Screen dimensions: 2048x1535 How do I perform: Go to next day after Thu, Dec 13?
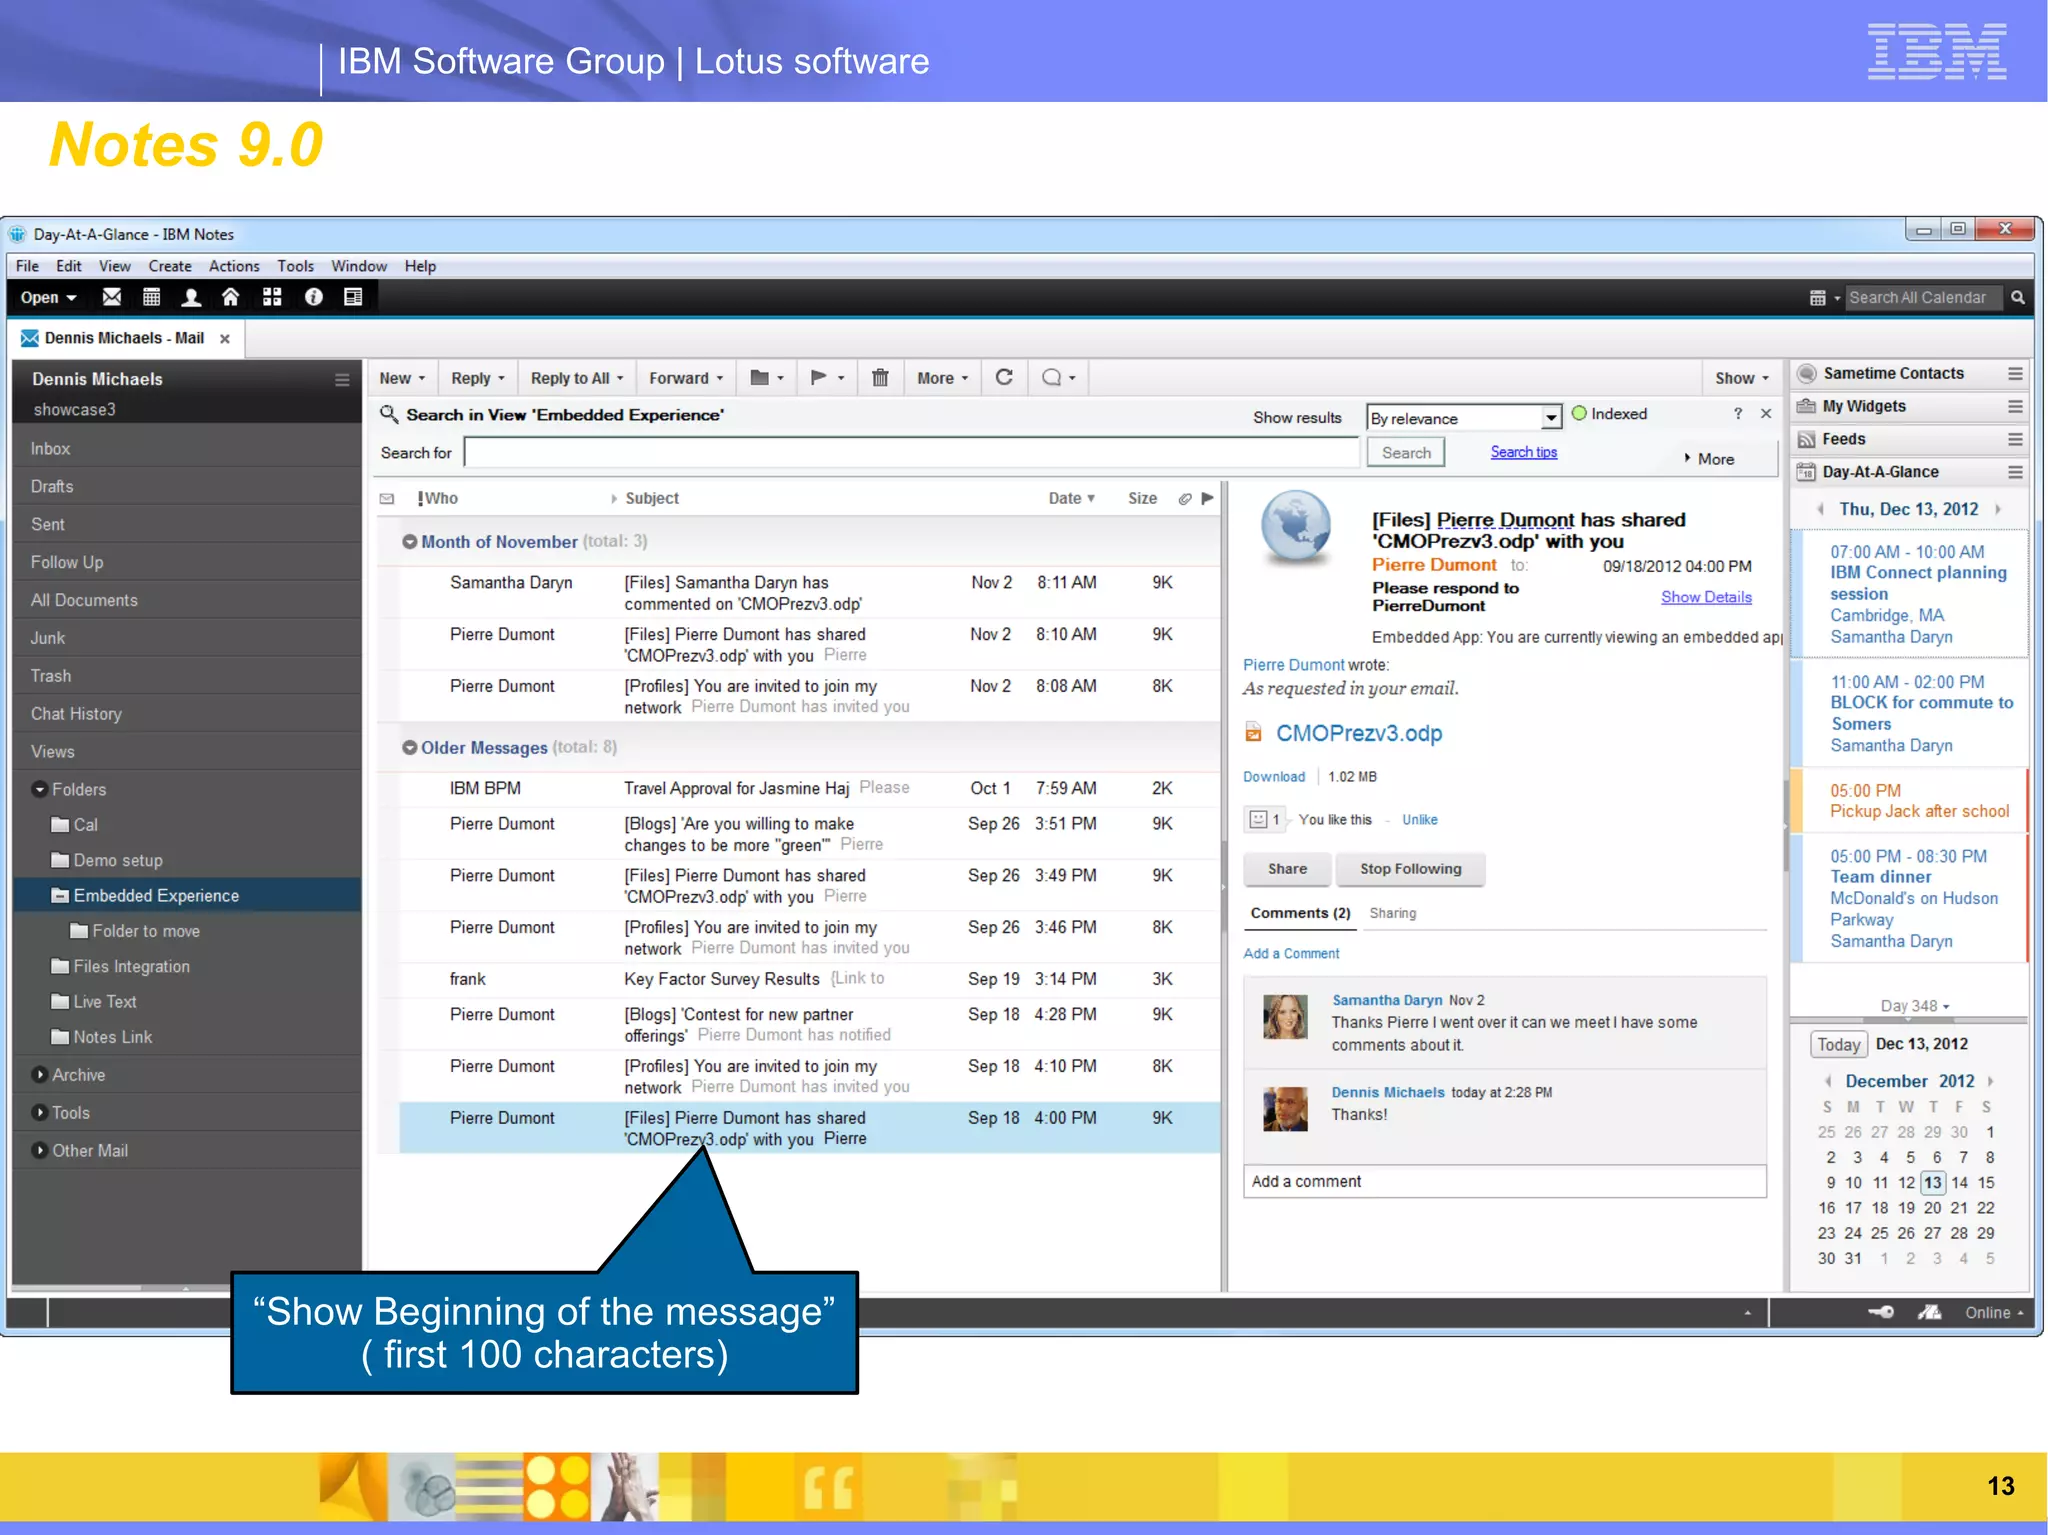point(1998,510)
